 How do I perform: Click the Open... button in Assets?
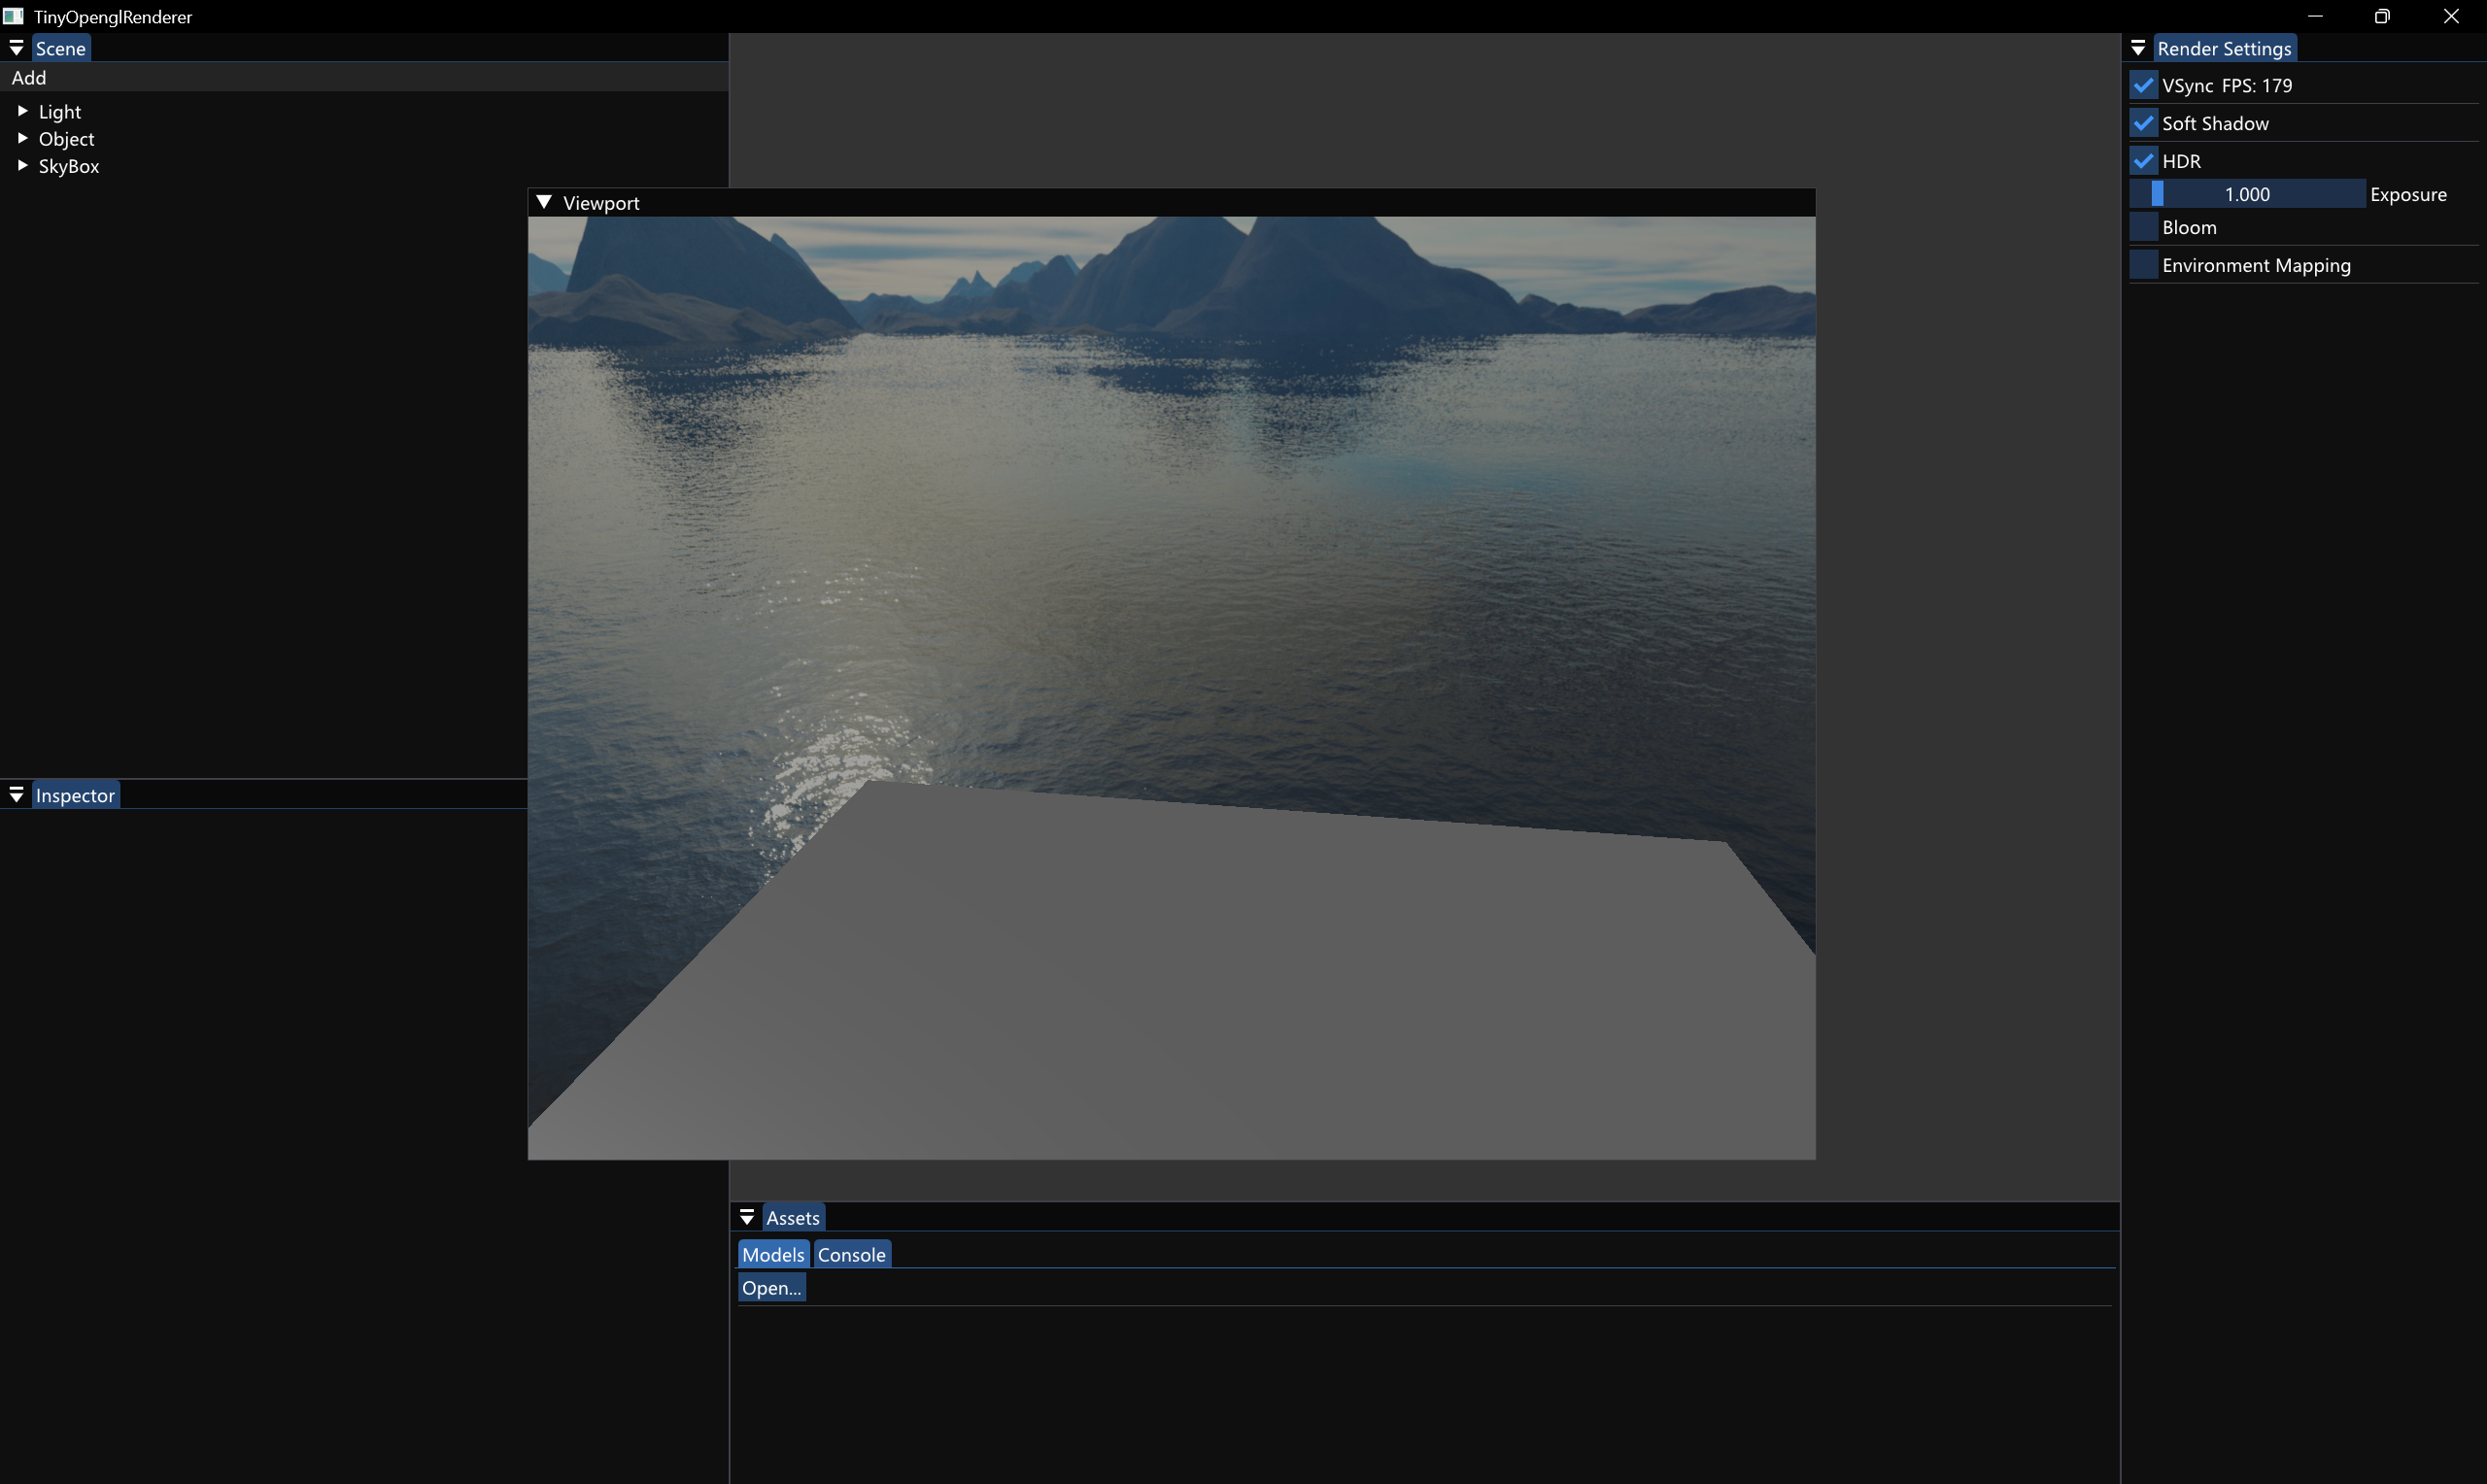tap(772, 1288)
